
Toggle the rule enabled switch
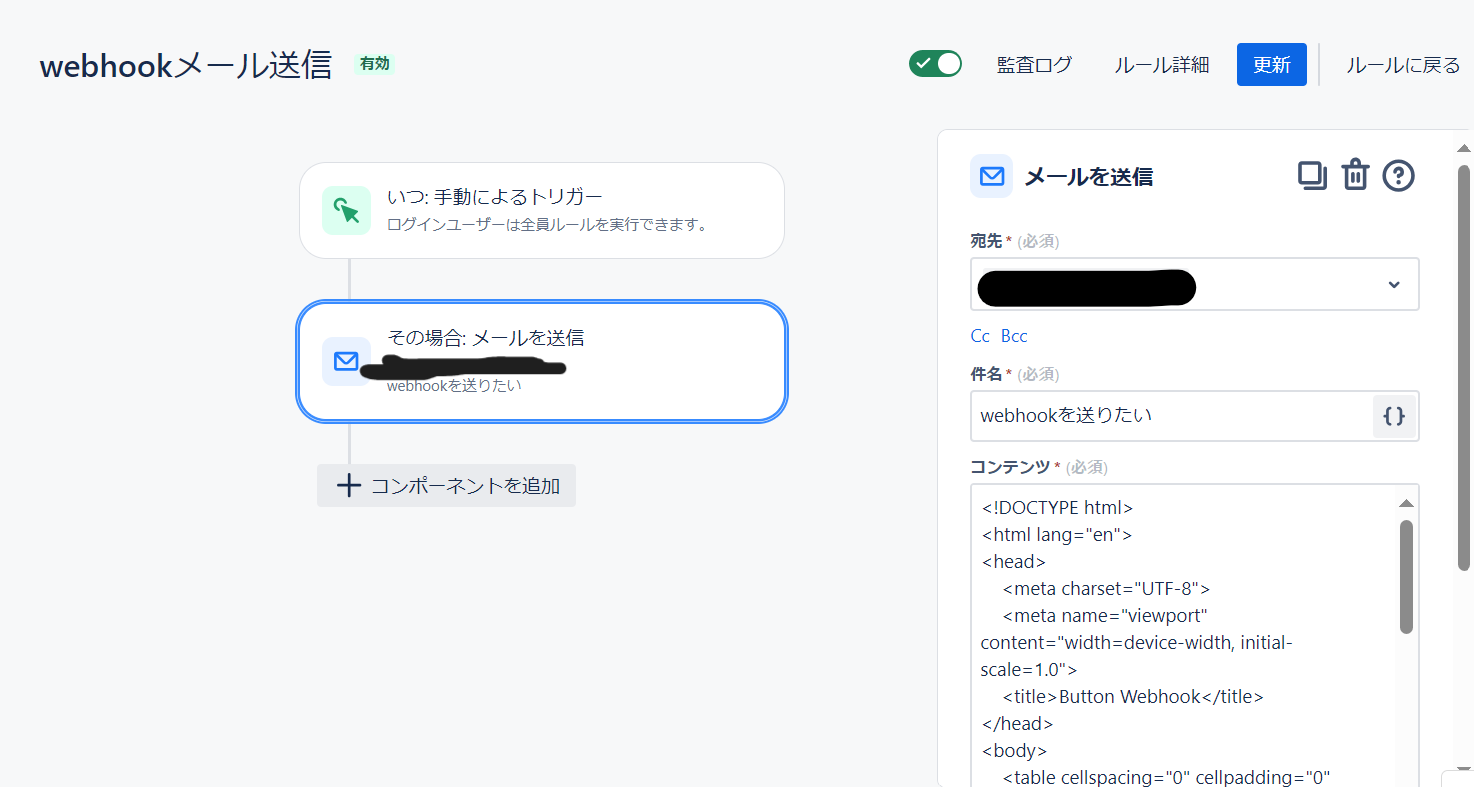point(935,64)
